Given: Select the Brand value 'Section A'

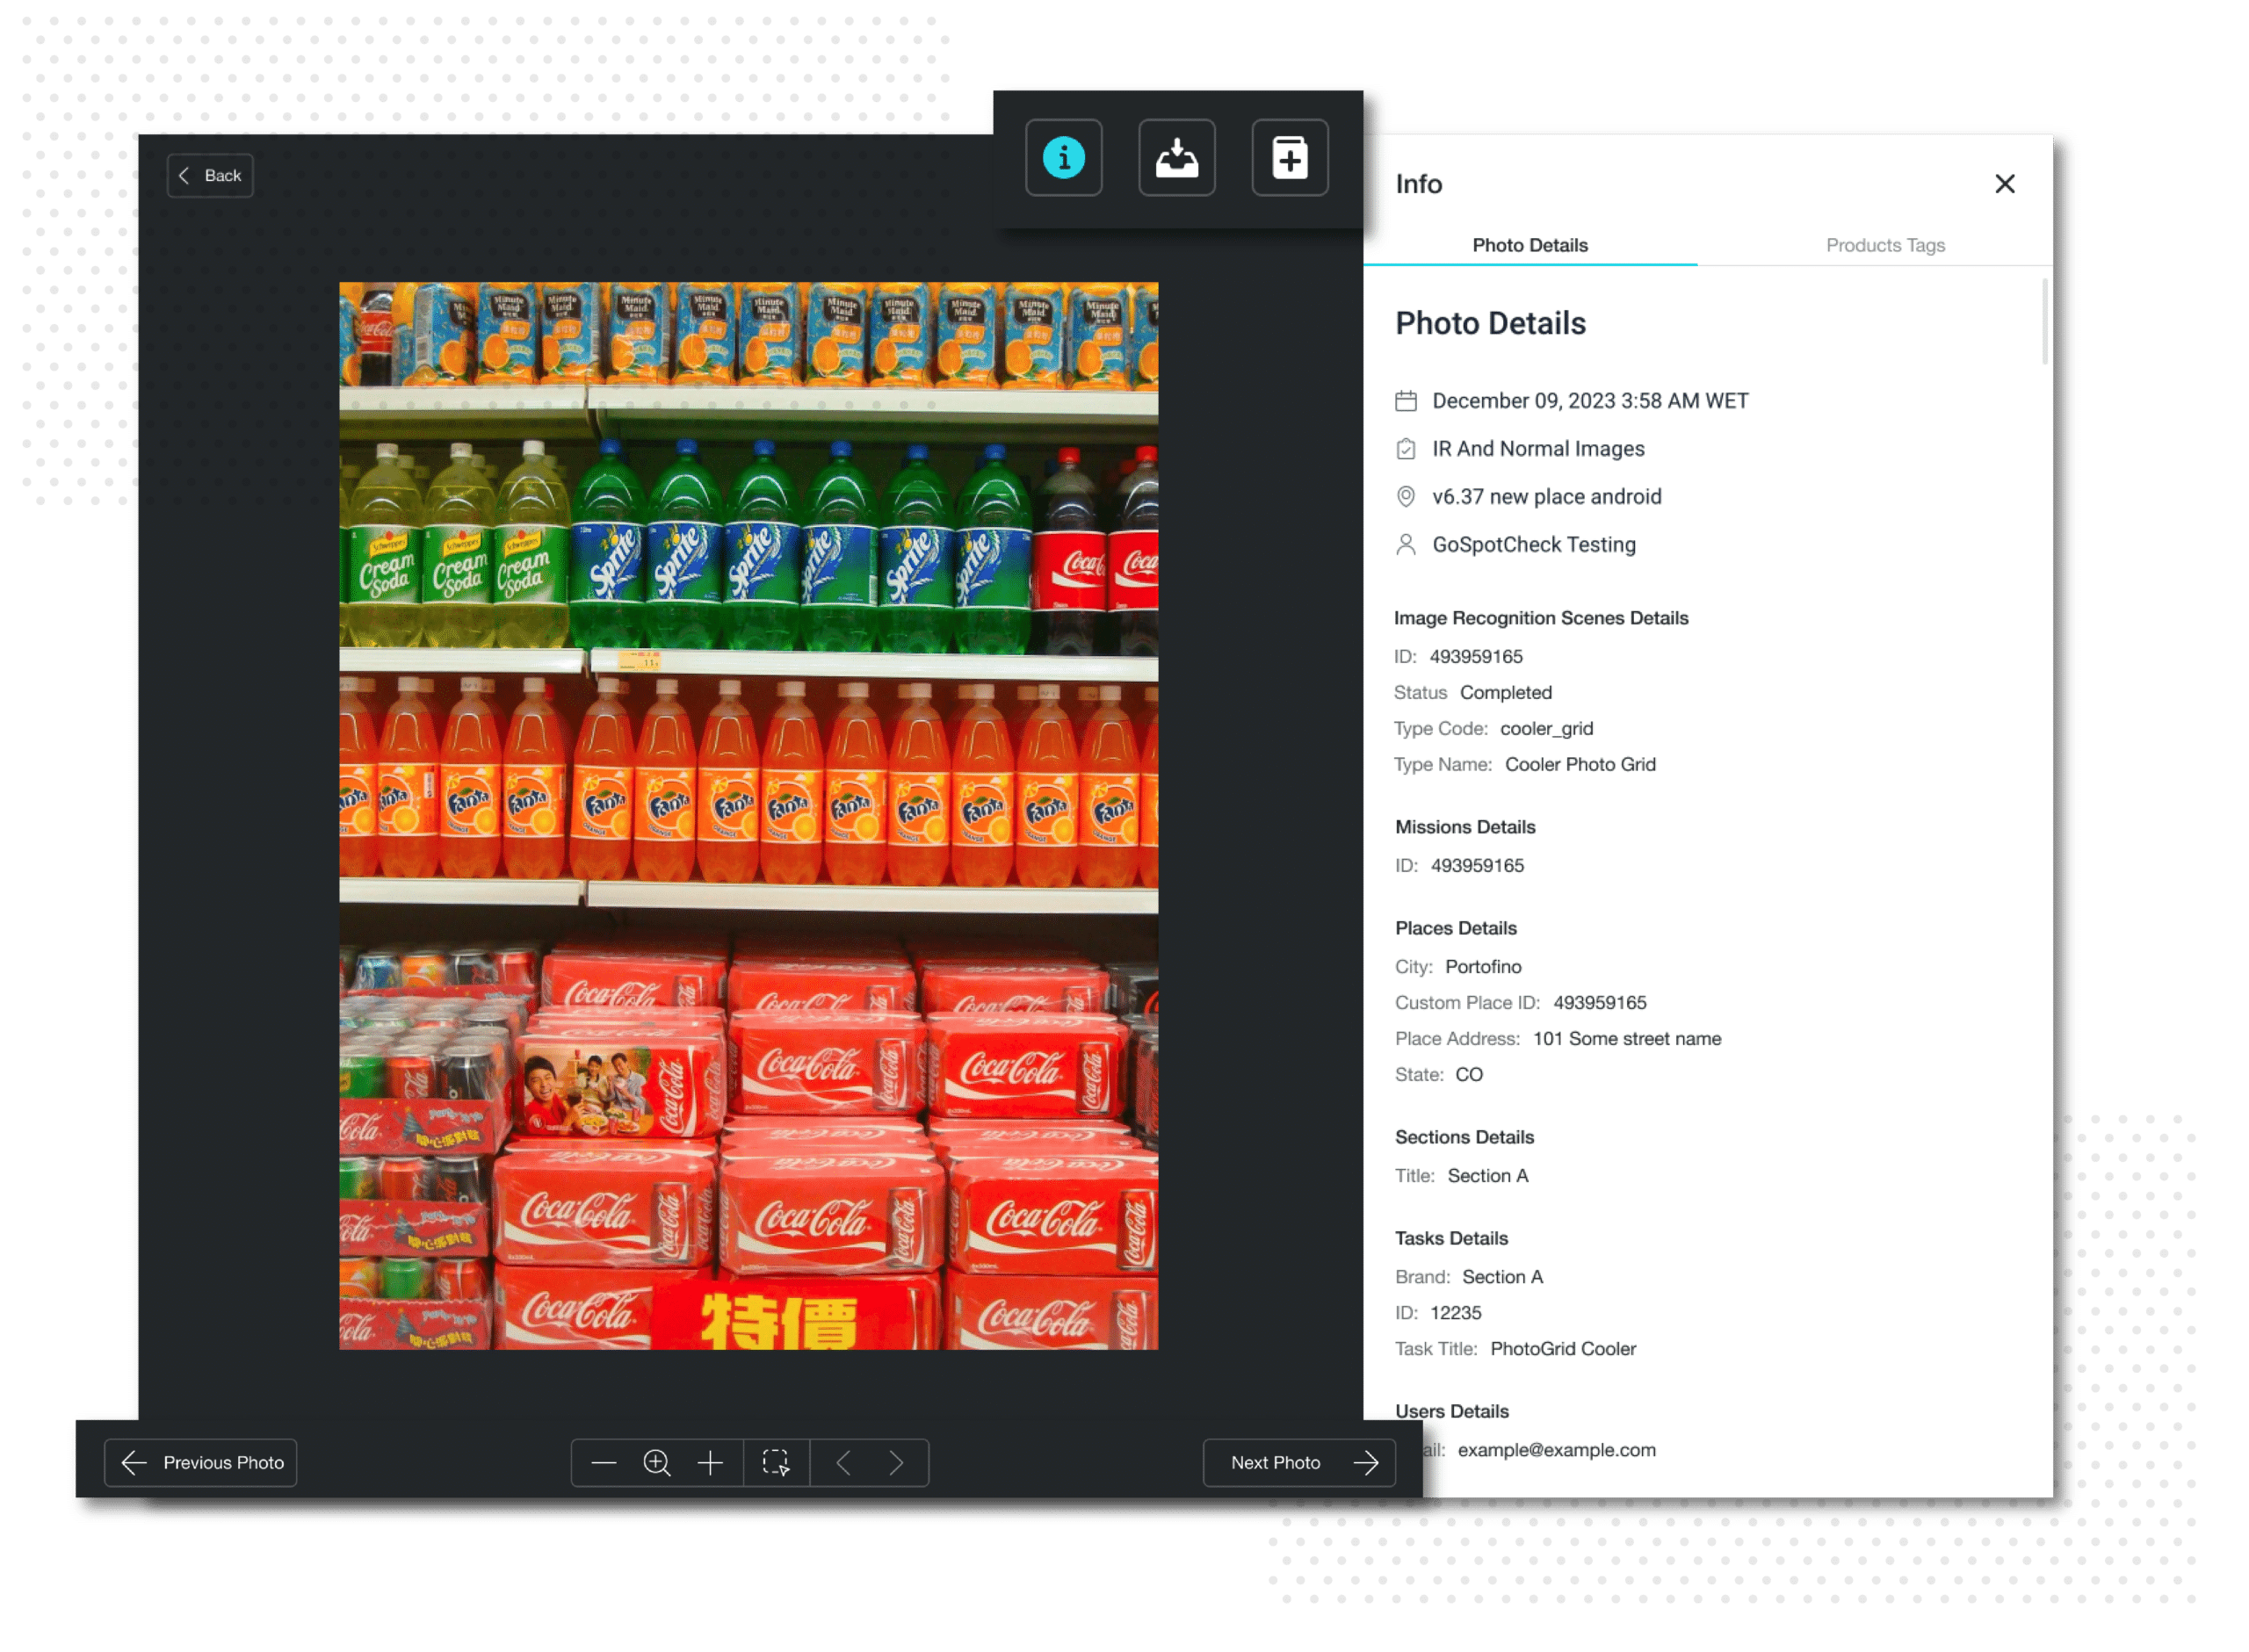Looking at the screenshot, I should (1502, 1277).
